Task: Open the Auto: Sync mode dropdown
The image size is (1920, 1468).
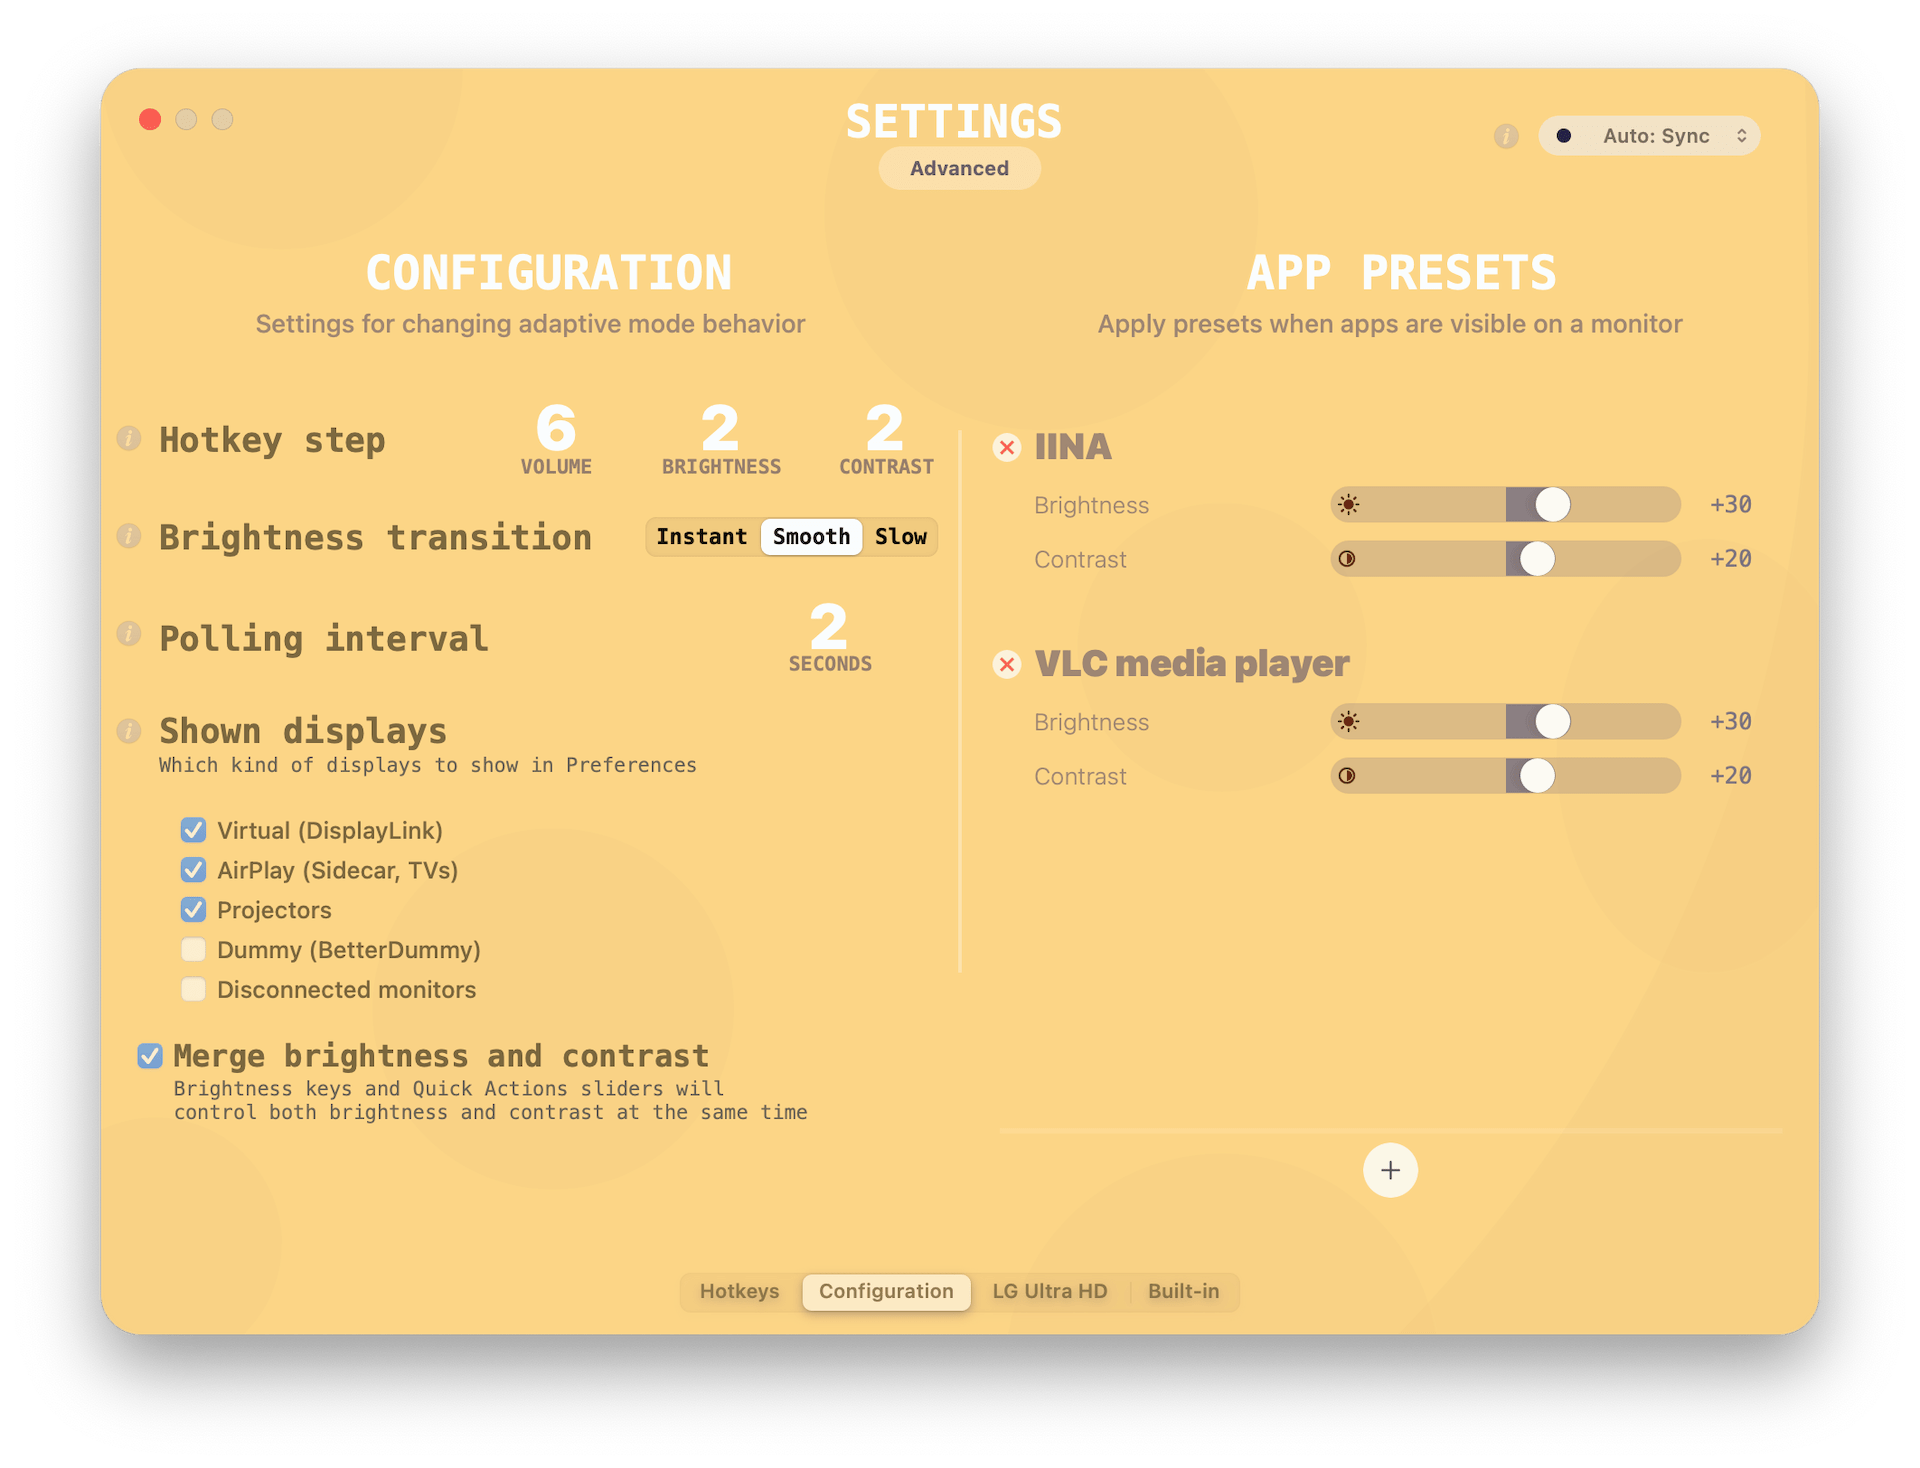Action: coord(1650,136)
